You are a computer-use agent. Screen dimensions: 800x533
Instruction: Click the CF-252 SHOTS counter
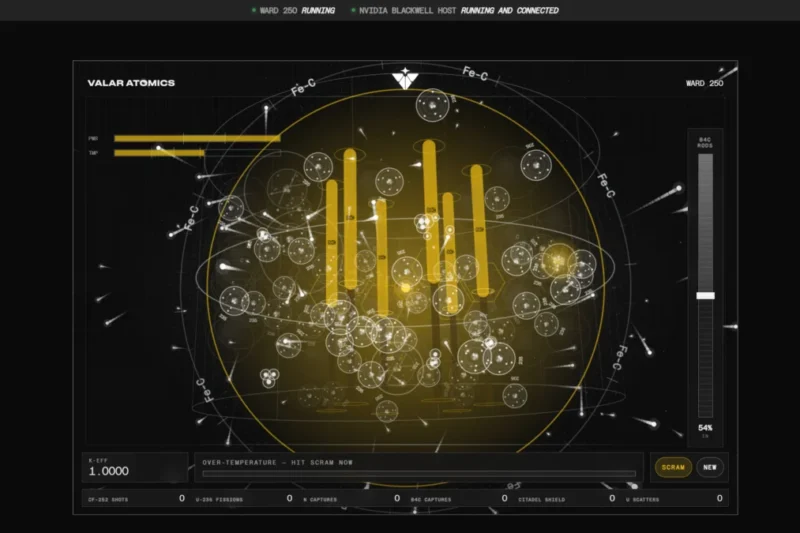[x=136, y=498]
